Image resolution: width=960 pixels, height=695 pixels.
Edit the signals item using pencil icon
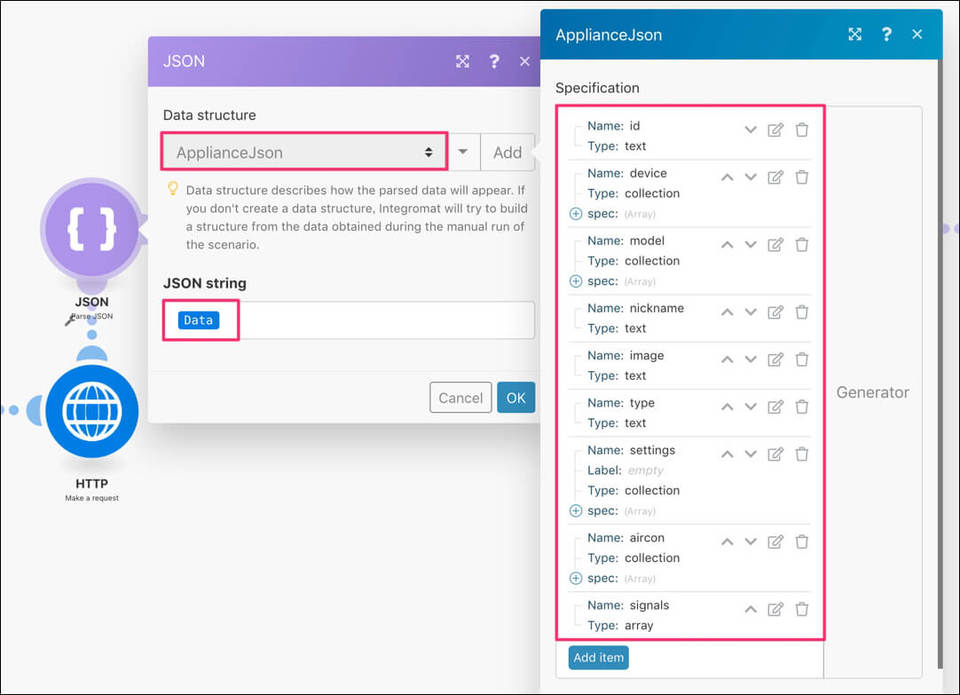click(775, 609)
